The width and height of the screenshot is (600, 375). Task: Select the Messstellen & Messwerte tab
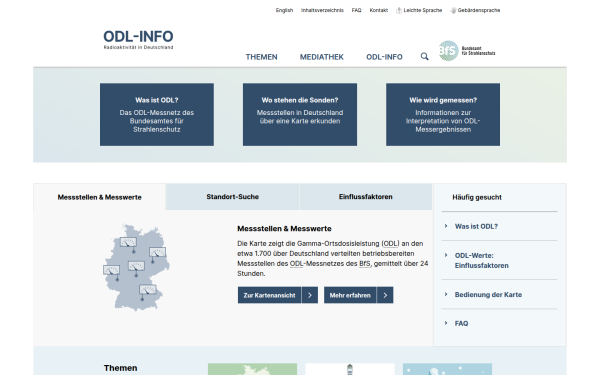coord(99,197)
